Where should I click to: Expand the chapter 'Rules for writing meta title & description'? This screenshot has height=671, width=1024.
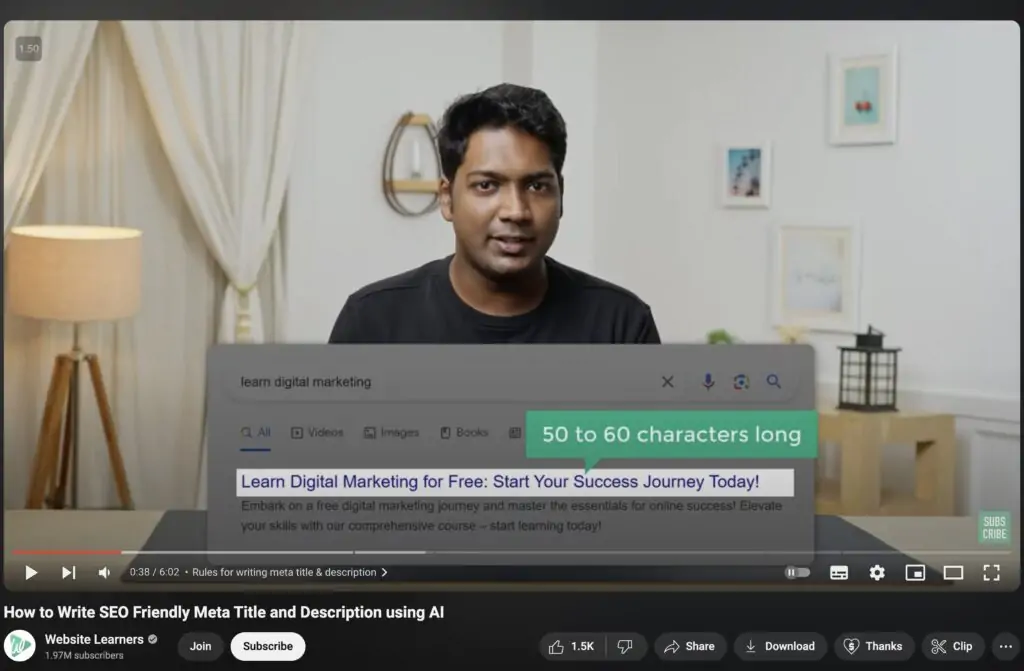click(290, 573)
